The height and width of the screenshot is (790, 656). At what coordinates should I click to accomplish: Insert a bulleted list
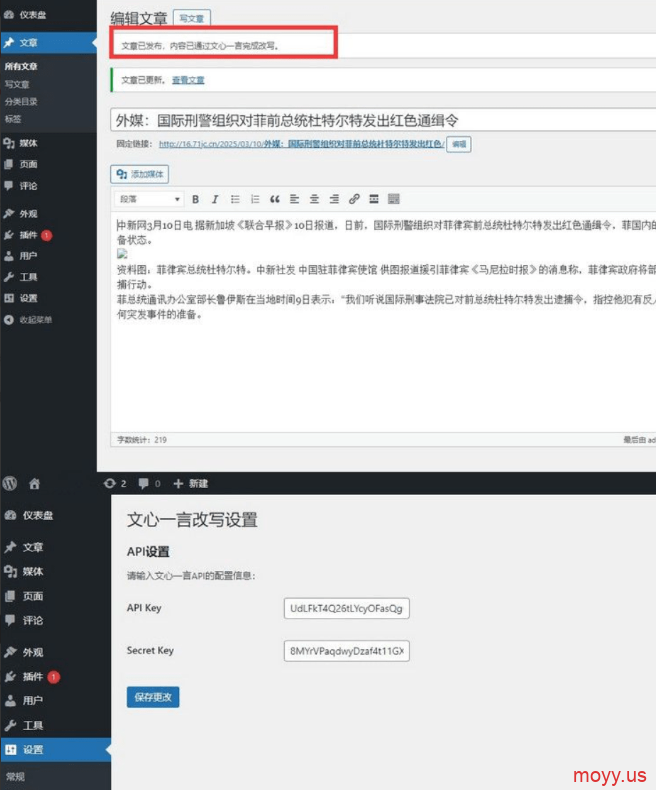pos(235,199)
